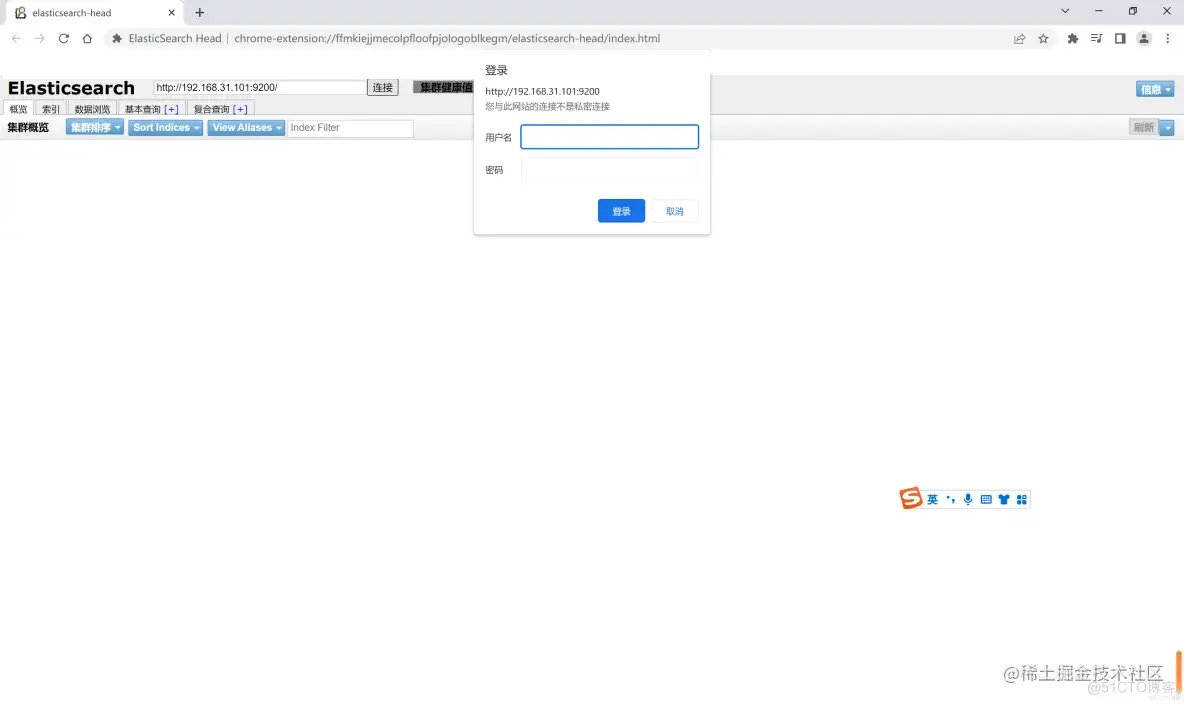Switch to 索引 indices tab
Image resolution: width=1184 pixels, height=704 pixels.
pyautogui.click(x=51, y=109)
